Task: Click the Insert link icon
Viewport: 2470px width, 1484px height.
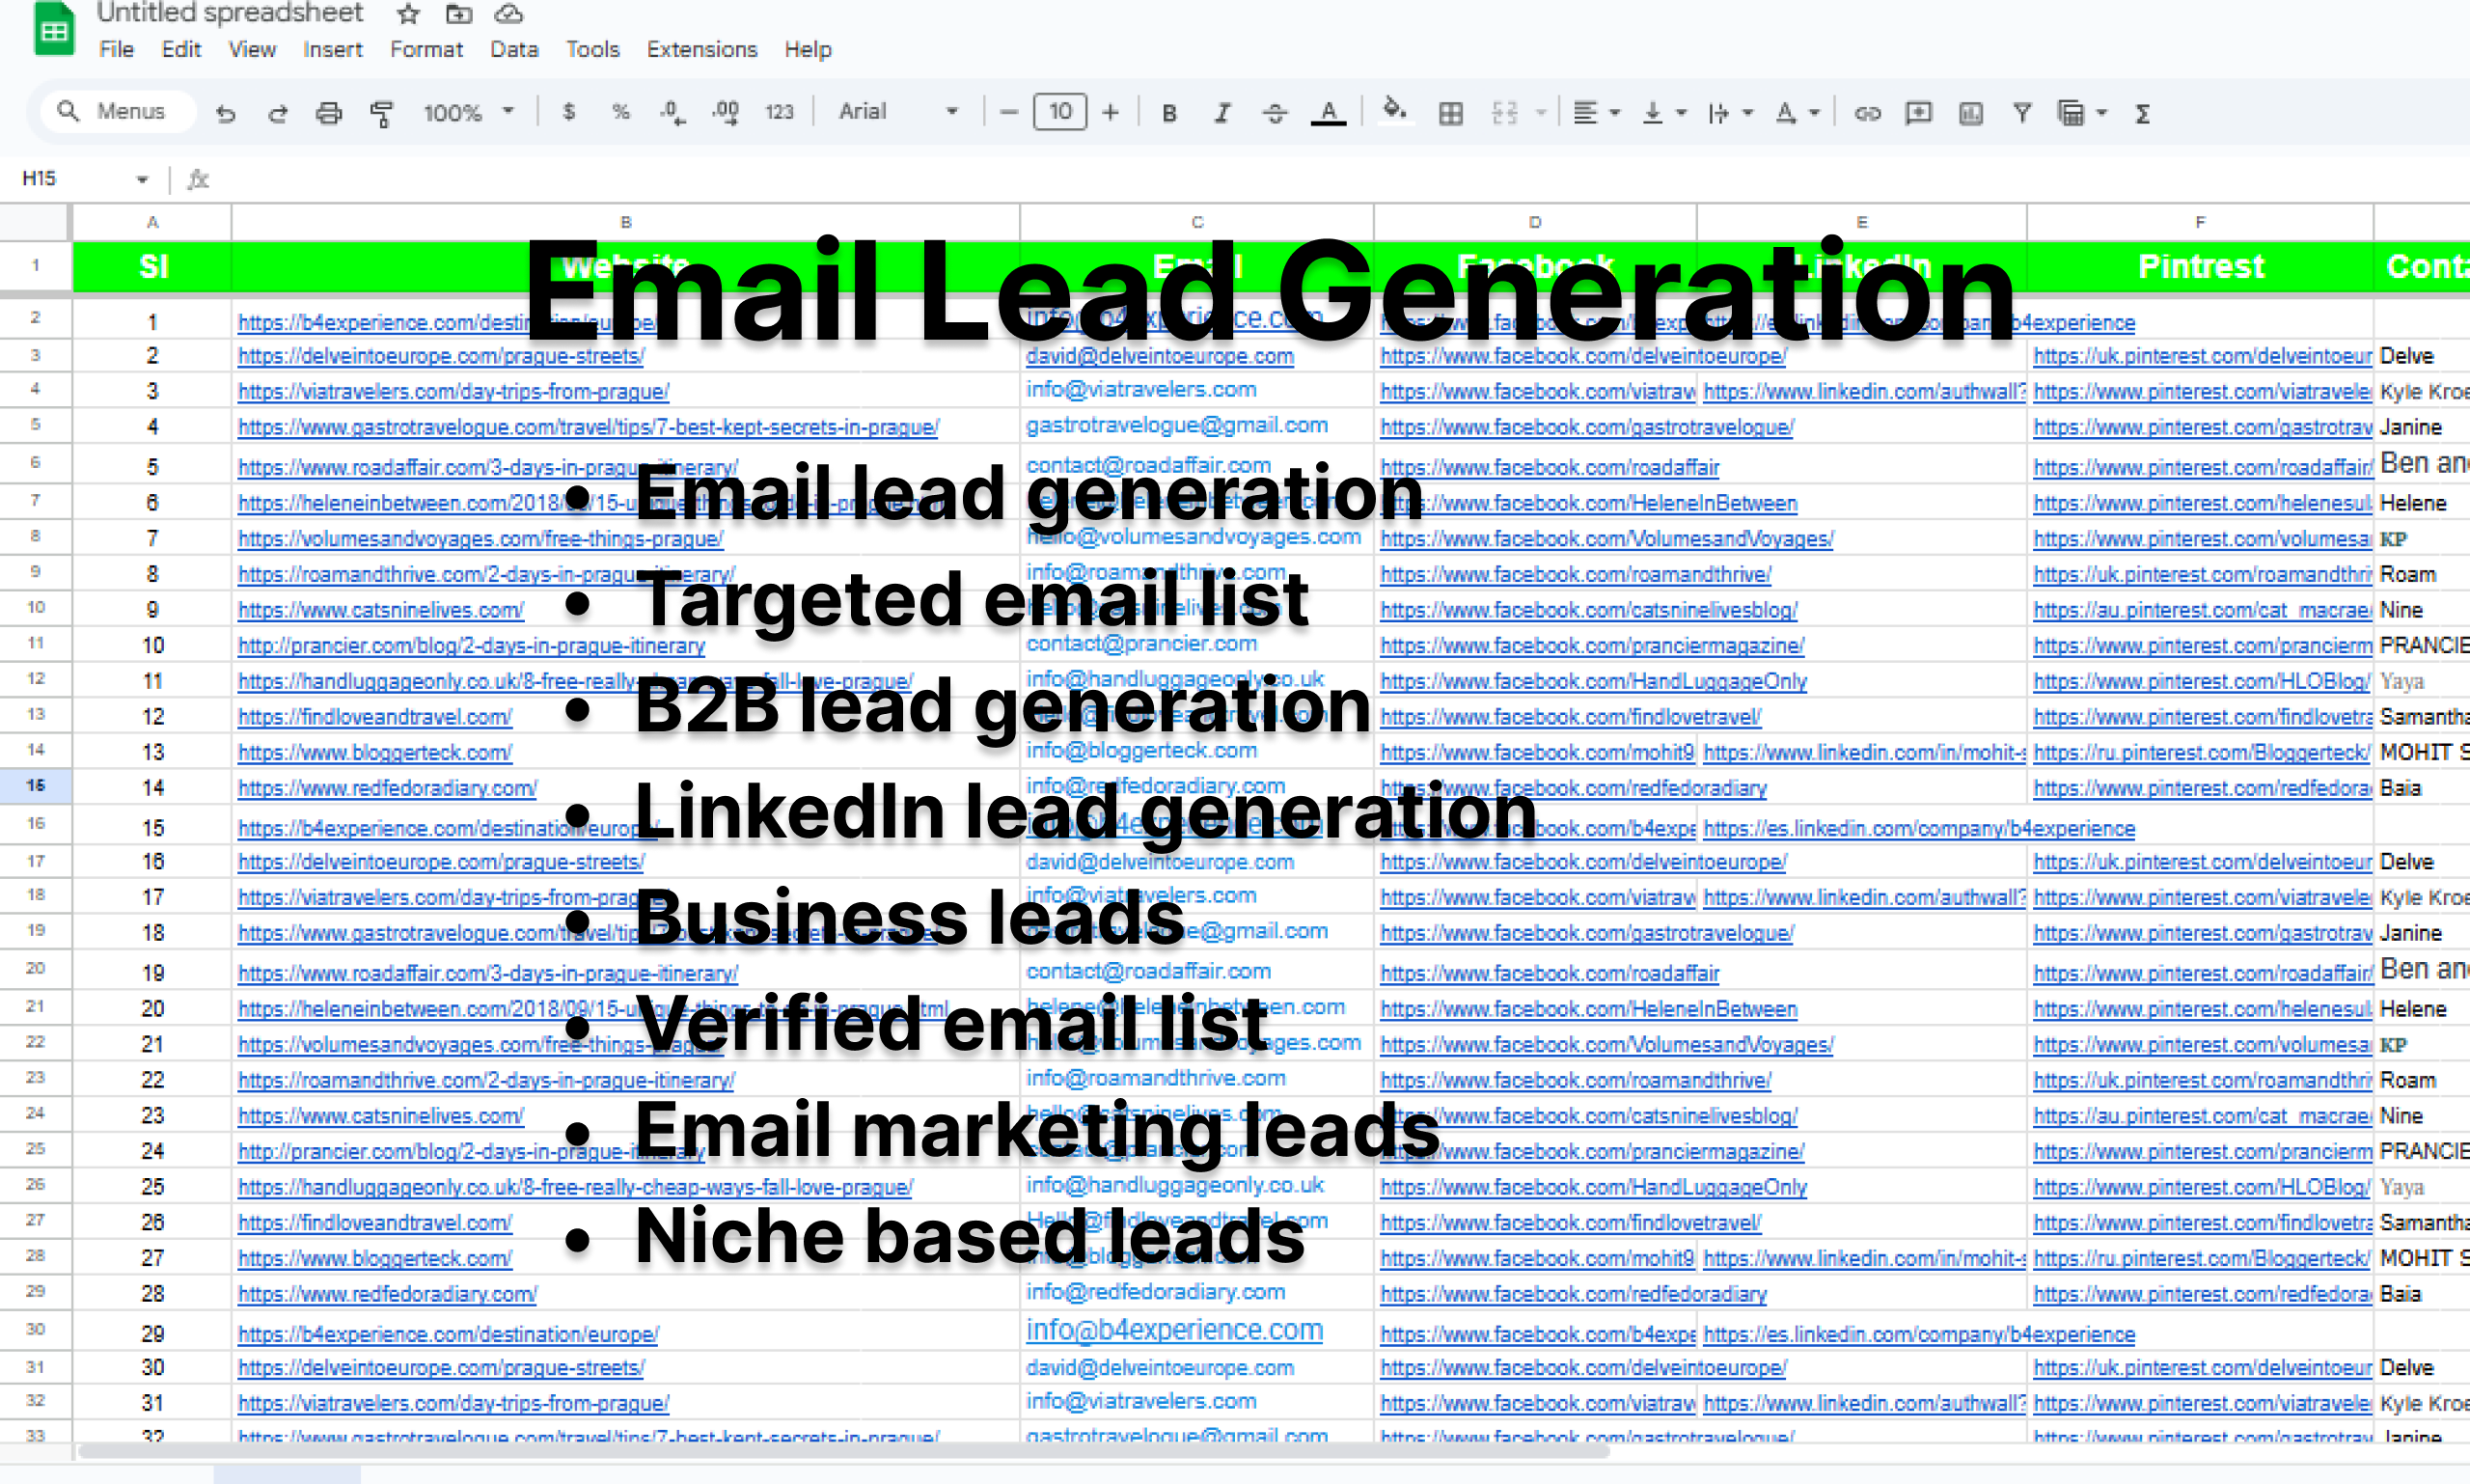Action: tap(1866, 113)
